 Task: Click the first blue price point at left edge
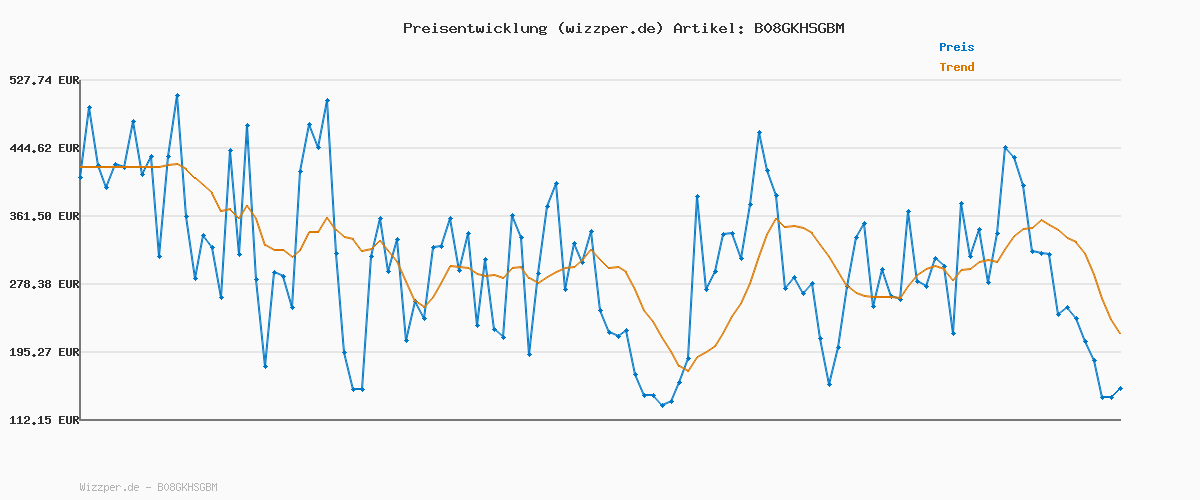pos(81,177)
